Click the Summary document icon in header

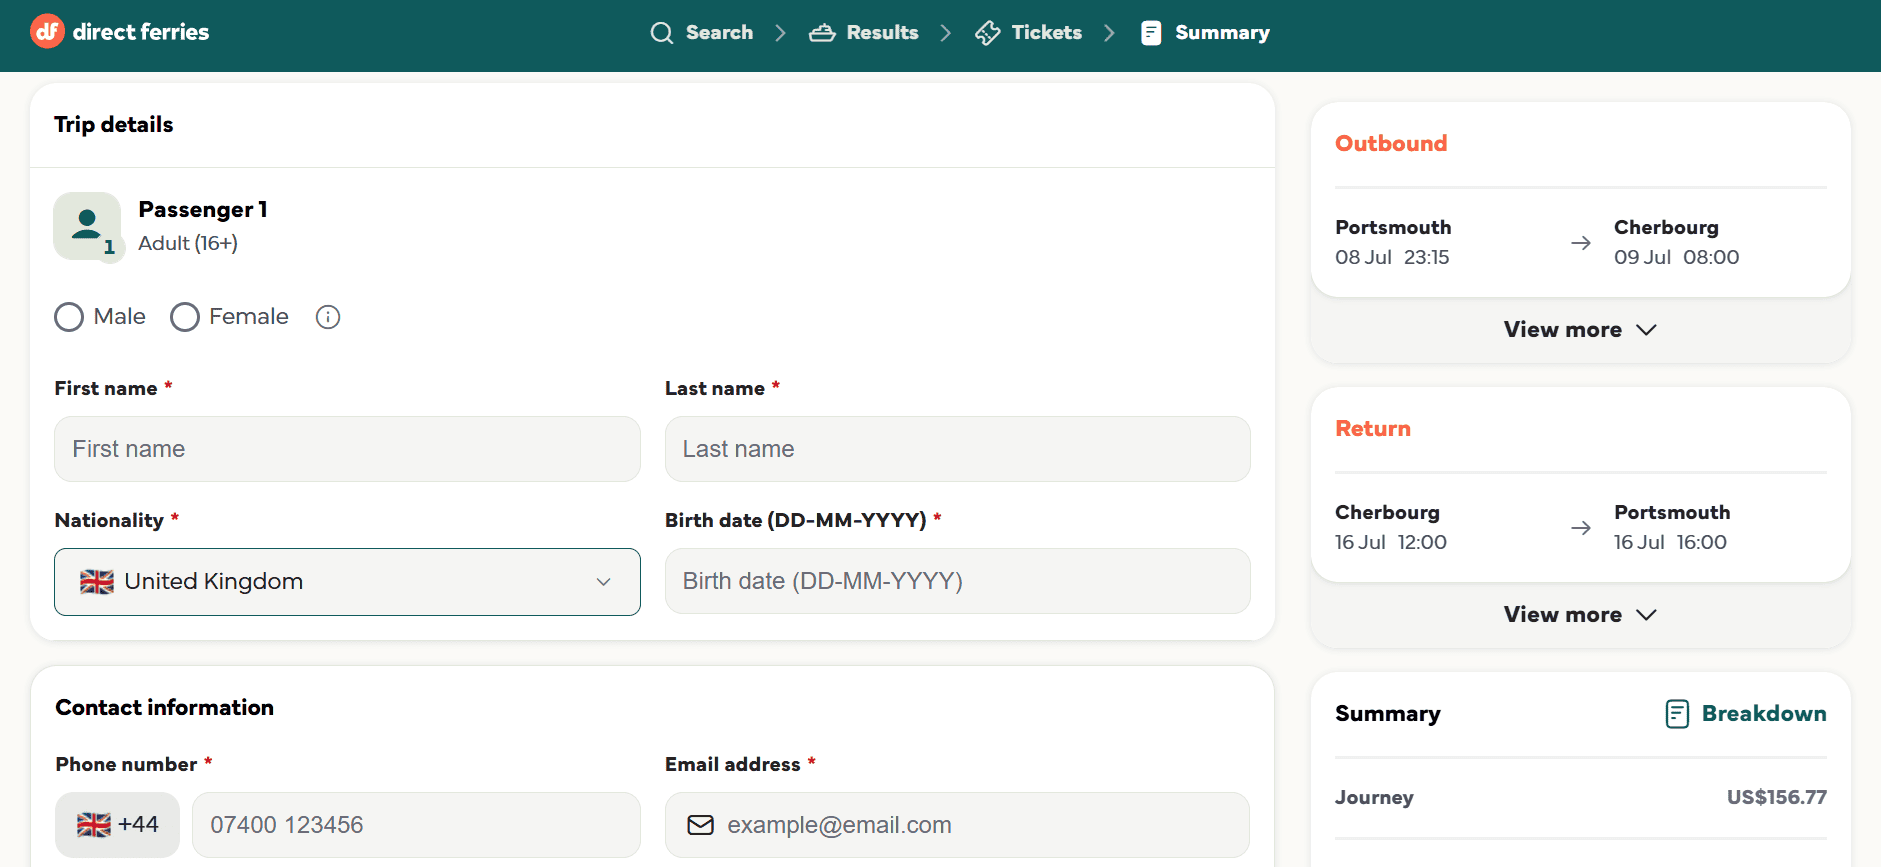click(x=1151, y=33)
